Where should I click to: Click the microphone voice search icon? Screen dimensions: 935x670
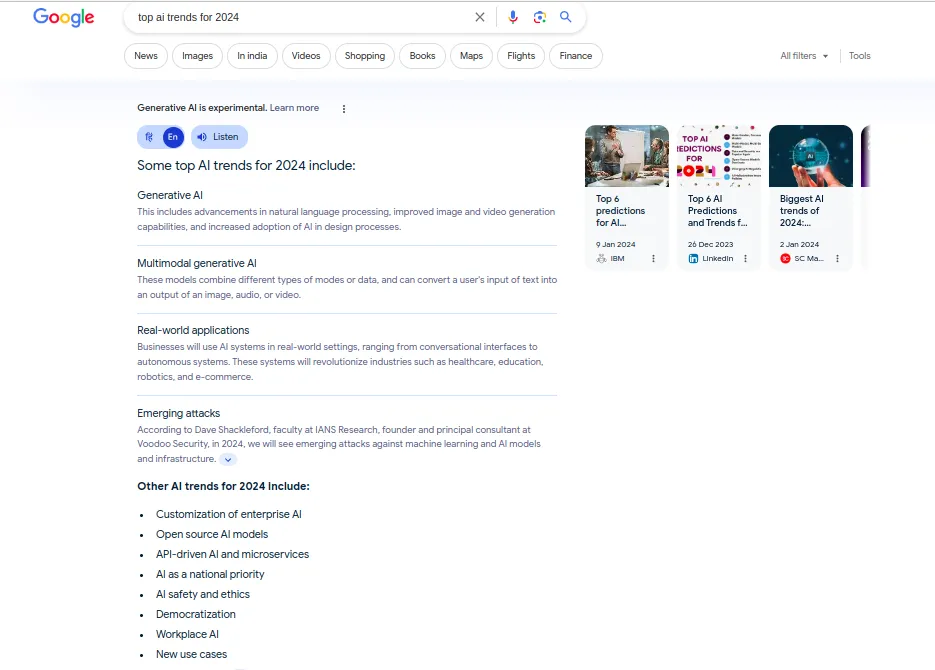pyautogui.click(x=513, y=17)
